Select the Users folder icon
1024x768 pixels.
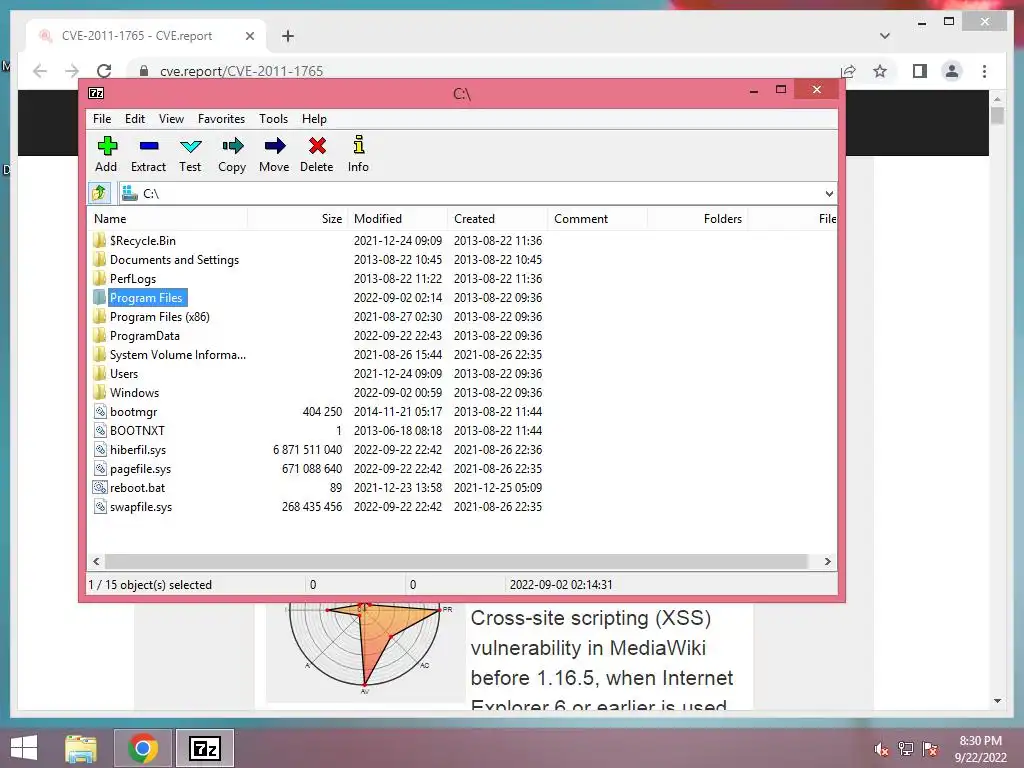coord(99,374)
